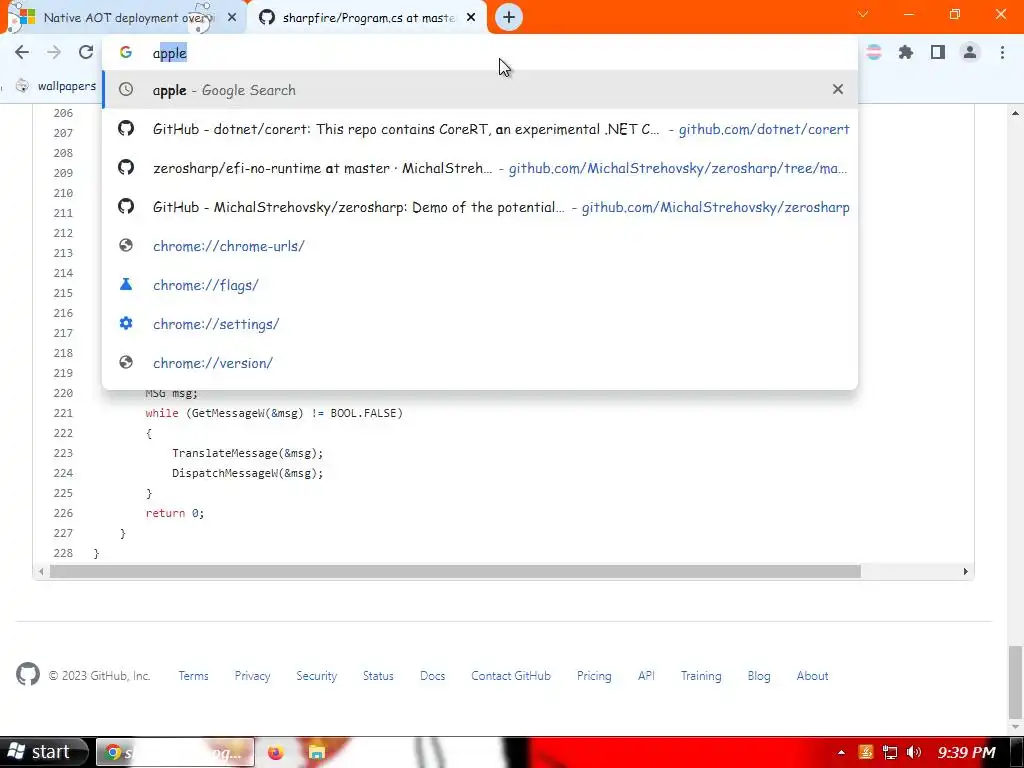Select the apple - Google Search suggestion
This screenshot has height=768, width=1024.
[480, 89]
